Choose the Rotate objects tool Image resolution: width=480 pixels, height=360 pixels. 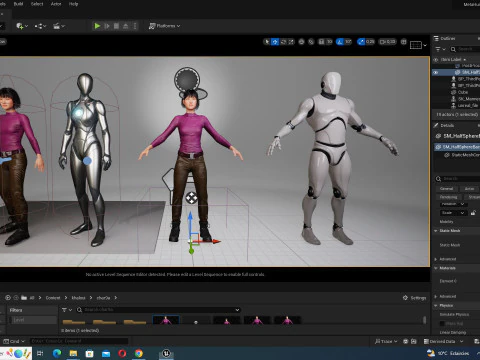(283, 42)
